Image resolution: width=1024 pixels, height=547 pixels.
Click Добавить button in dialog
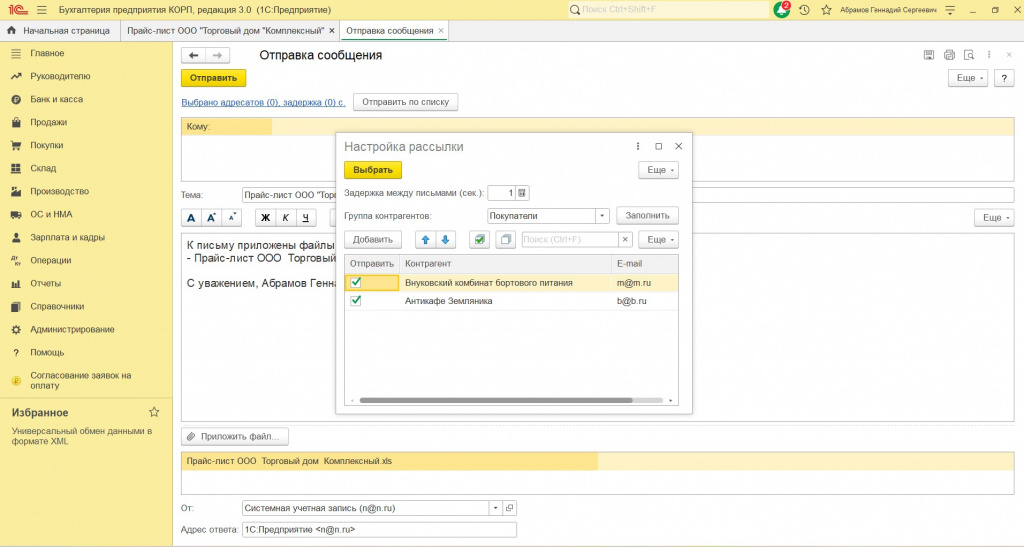[373, 240]
